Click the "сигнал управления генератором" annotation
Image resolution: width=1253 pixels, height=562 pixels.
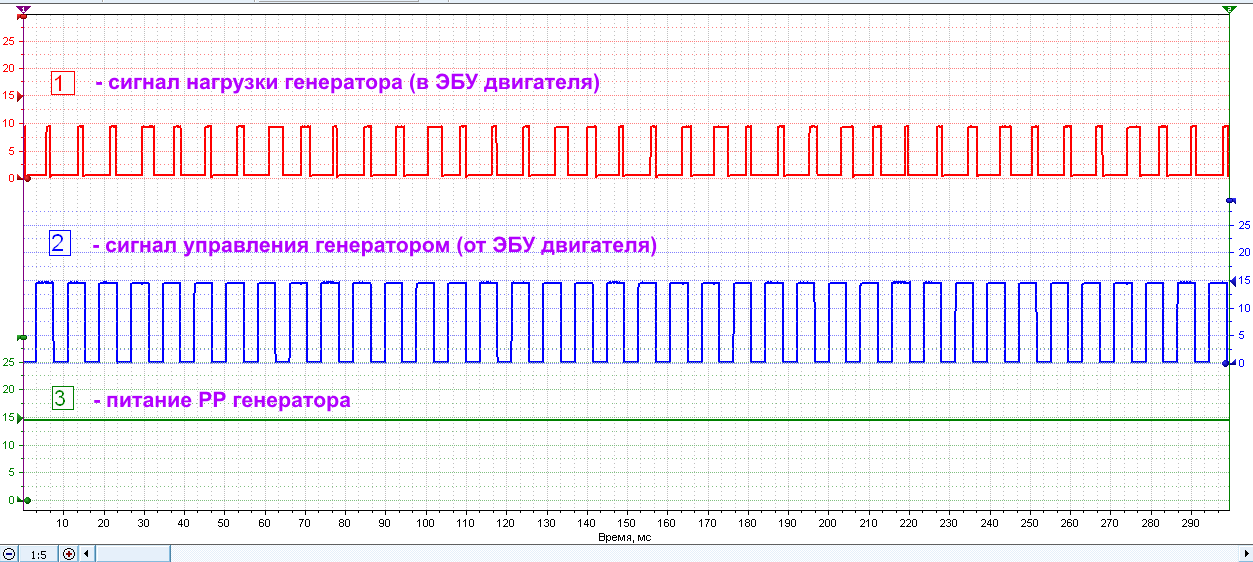coord(374,245)
